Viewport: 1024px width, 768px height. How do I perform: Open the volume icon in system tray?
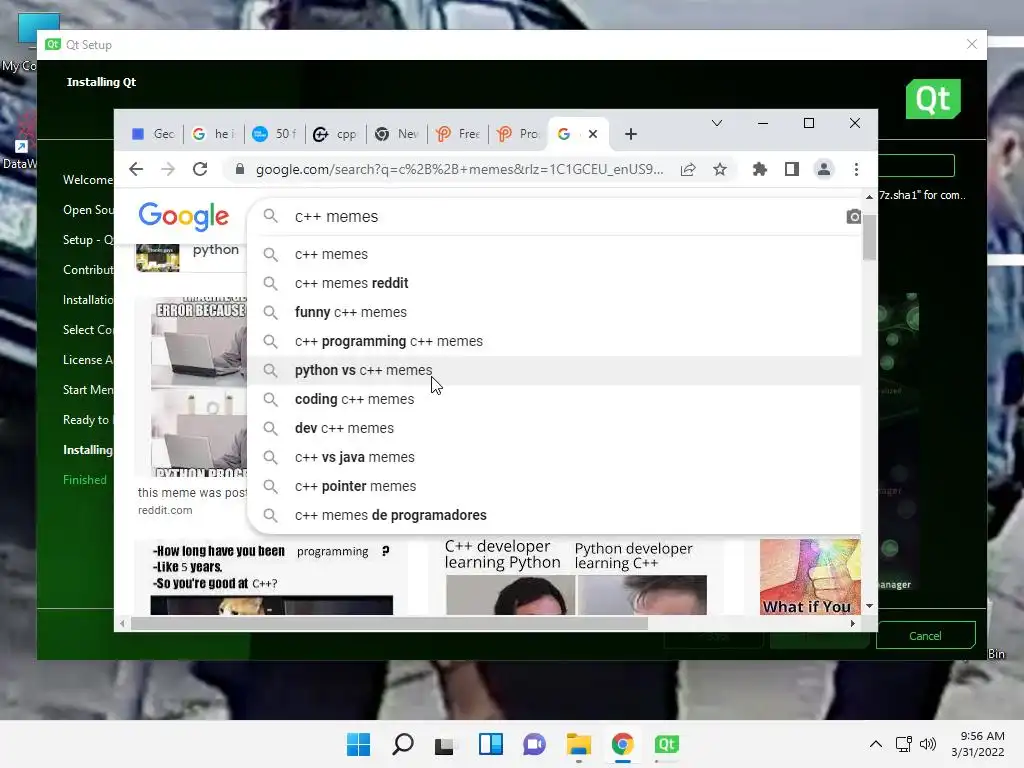tap(927, 744)
